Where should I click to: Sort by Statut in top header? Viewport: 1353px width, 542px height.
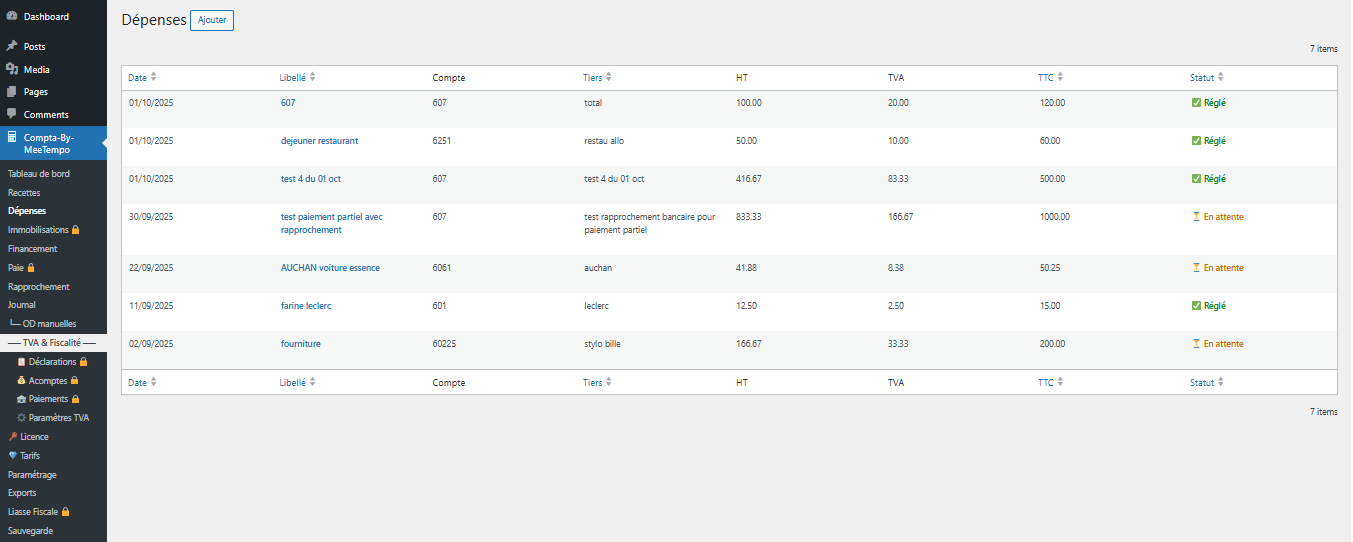1201,78
